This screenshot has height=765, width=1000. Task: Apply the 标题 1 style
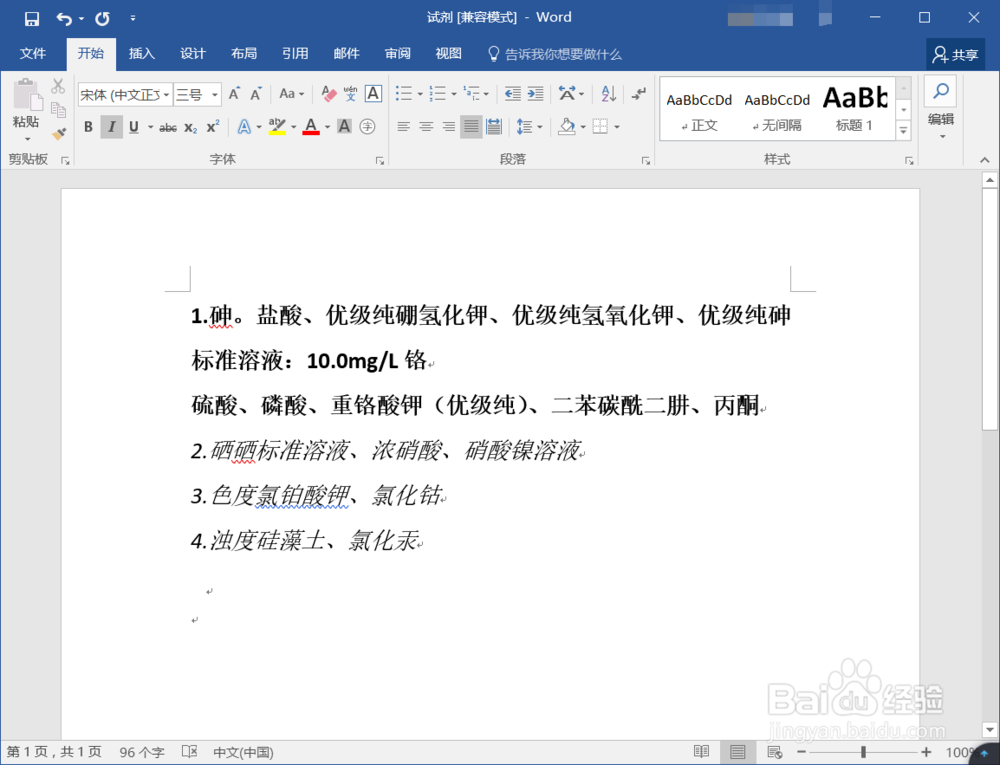pyautogui.click(x=856, y=108)
